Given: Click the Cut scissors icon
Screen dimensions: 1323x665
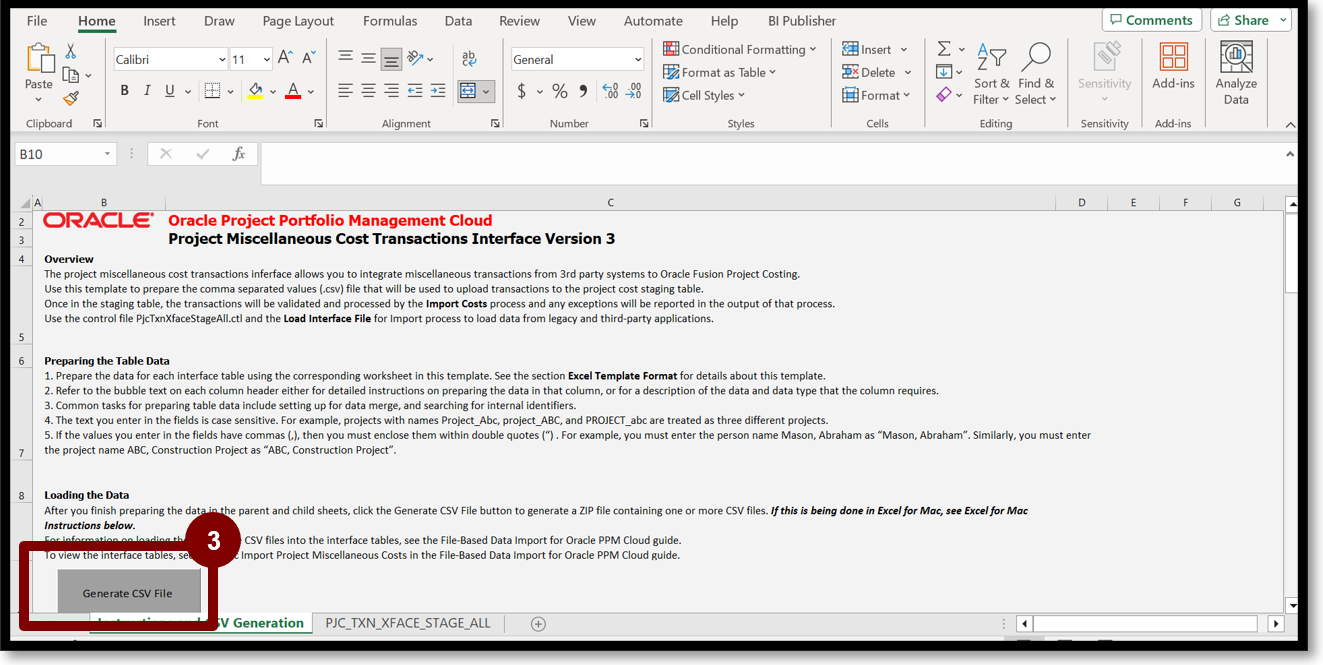Looking at the screenshot, I should tap(70, 51).
